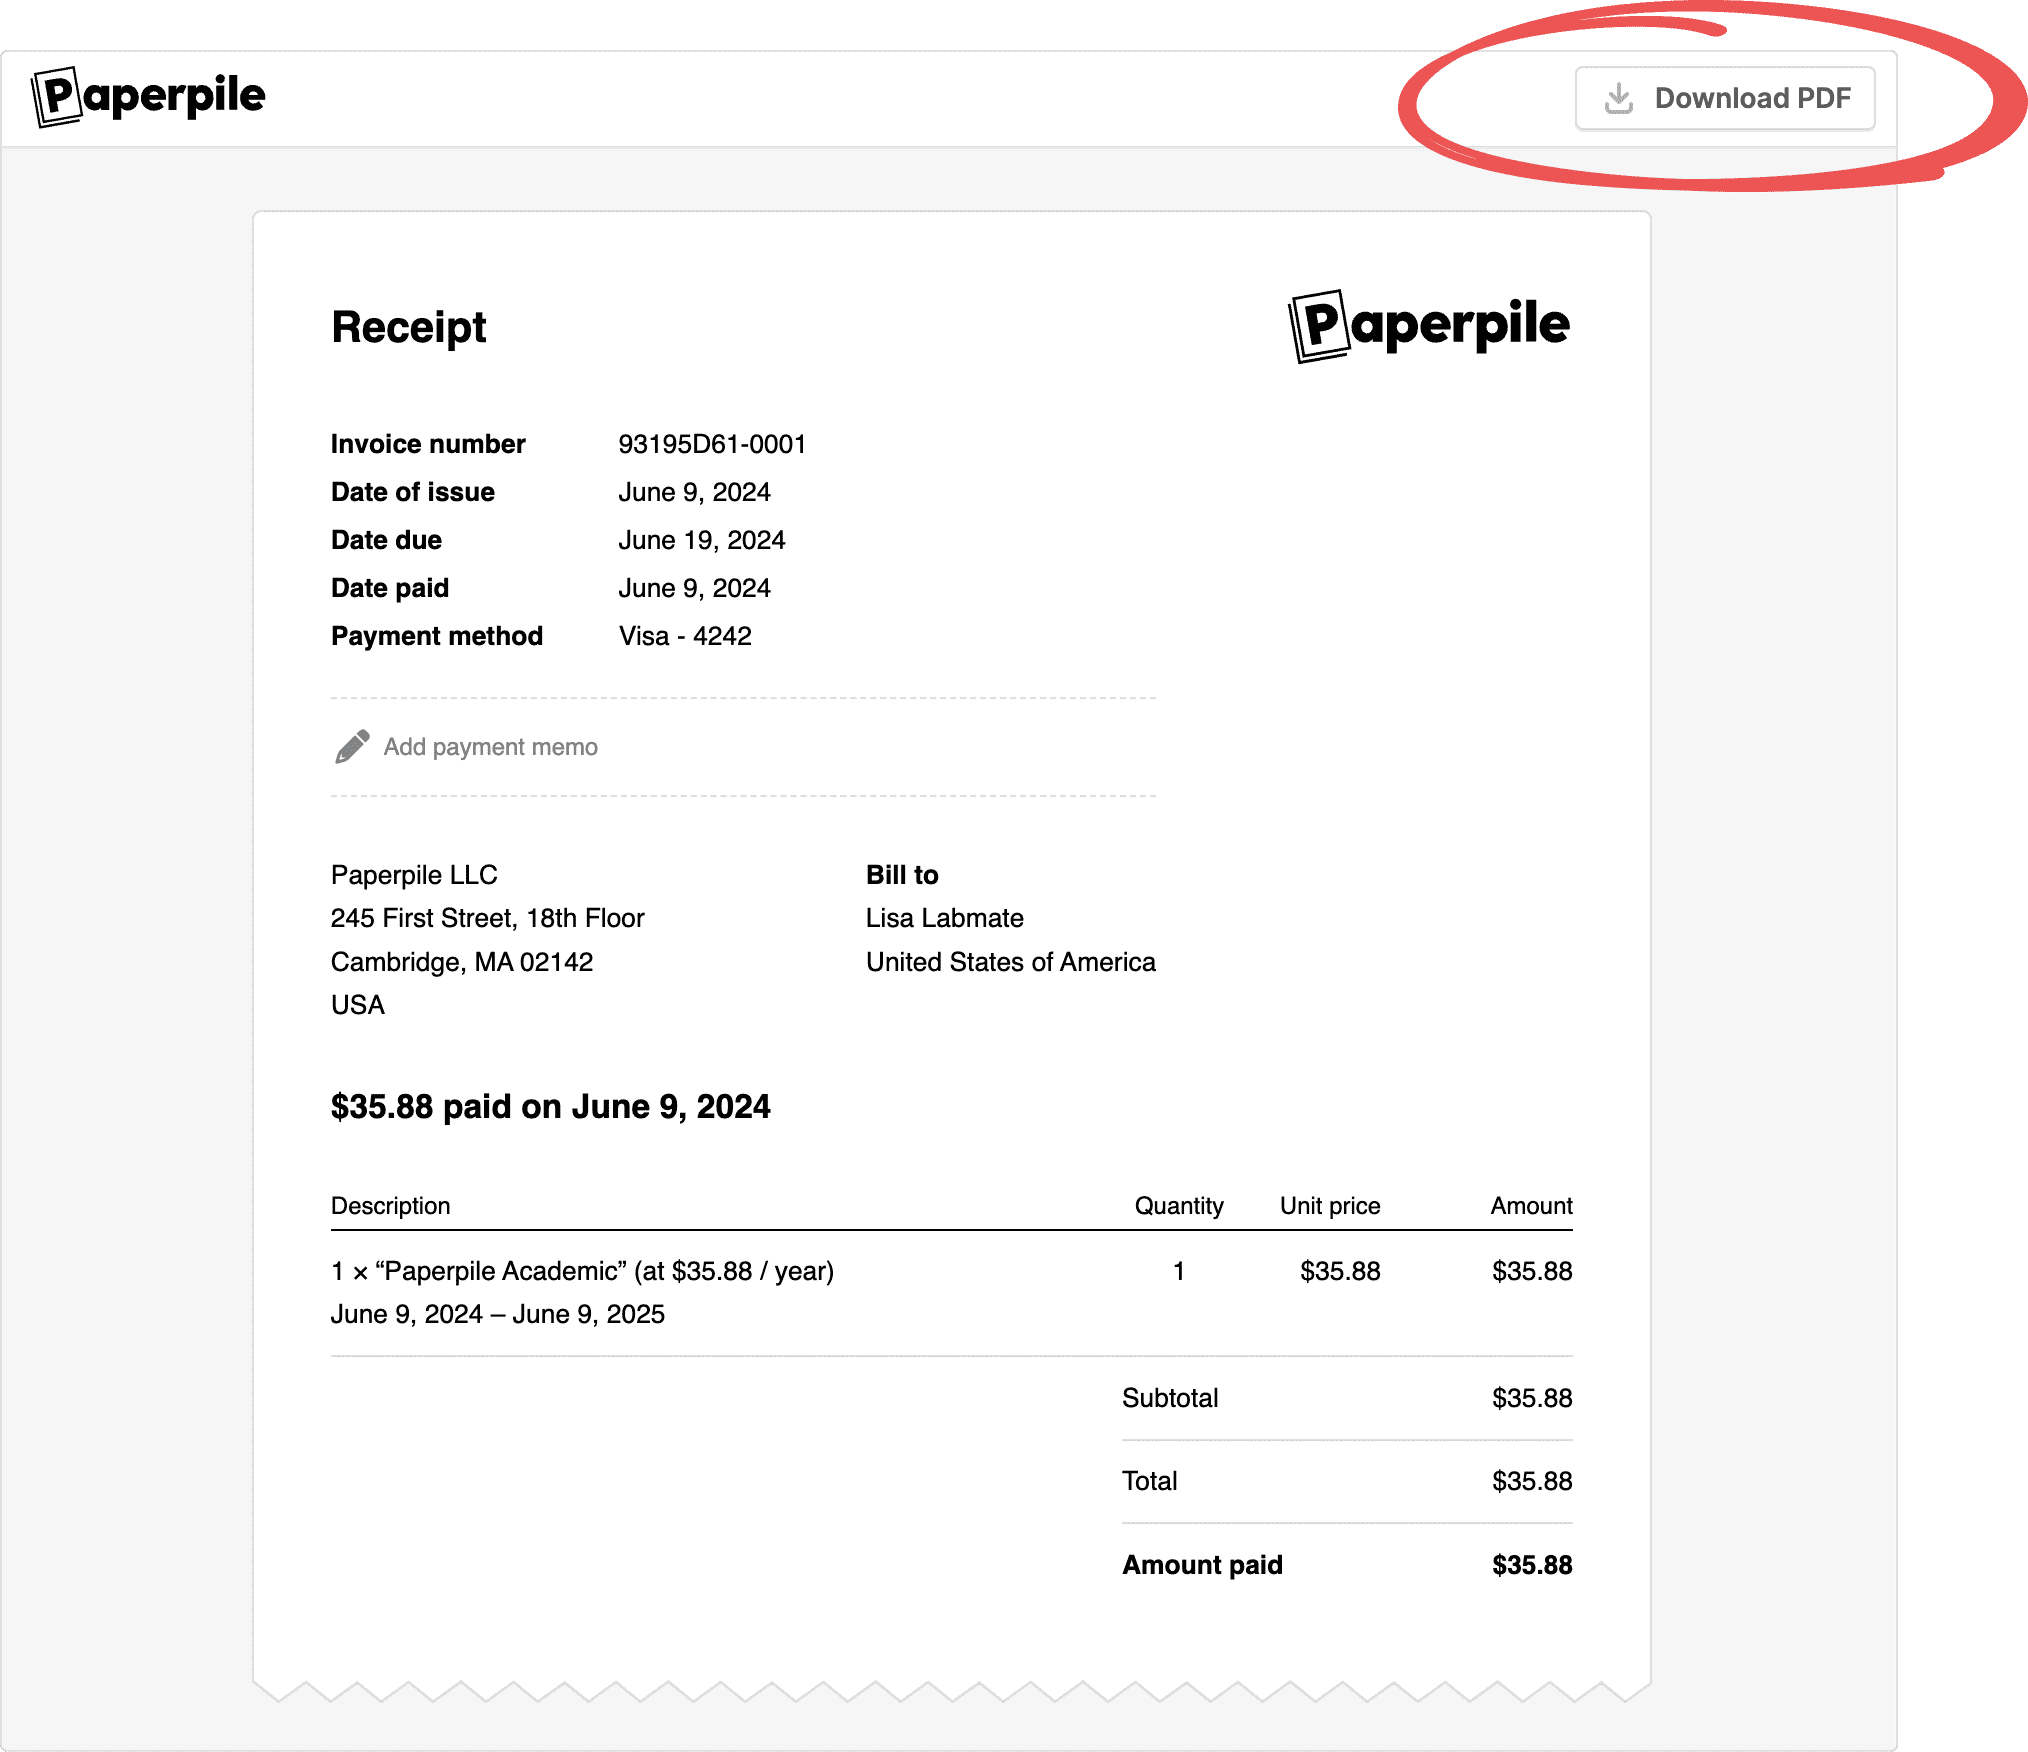Click the Amount paid total $35.88
Viewport: 2028px width, 1752px height.
pos(1532,1564)
